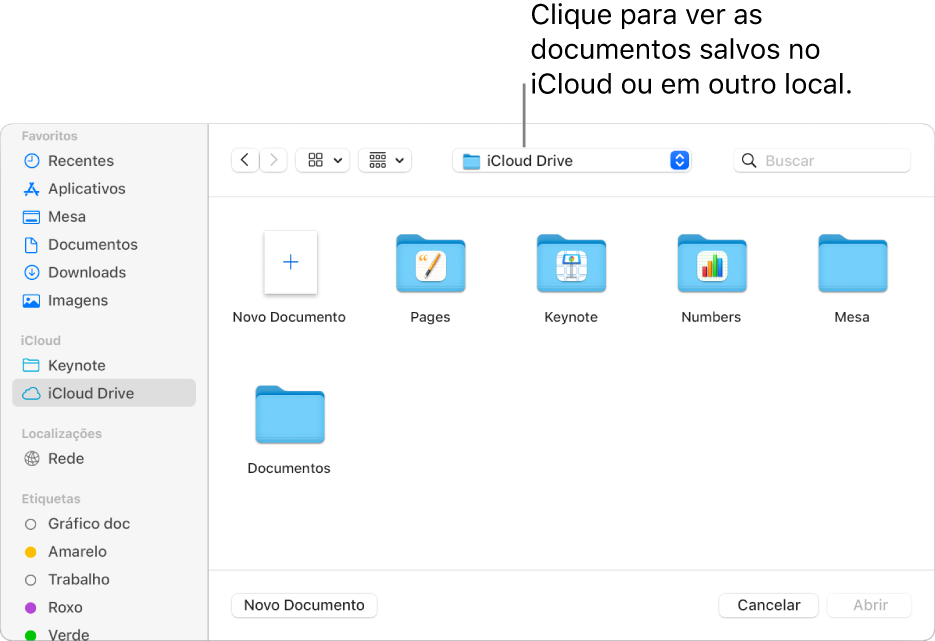The height and width of the screenshot is (641, 935).
Task: Select the Documentos folder icon in file grid
Action: coord(290,414)
